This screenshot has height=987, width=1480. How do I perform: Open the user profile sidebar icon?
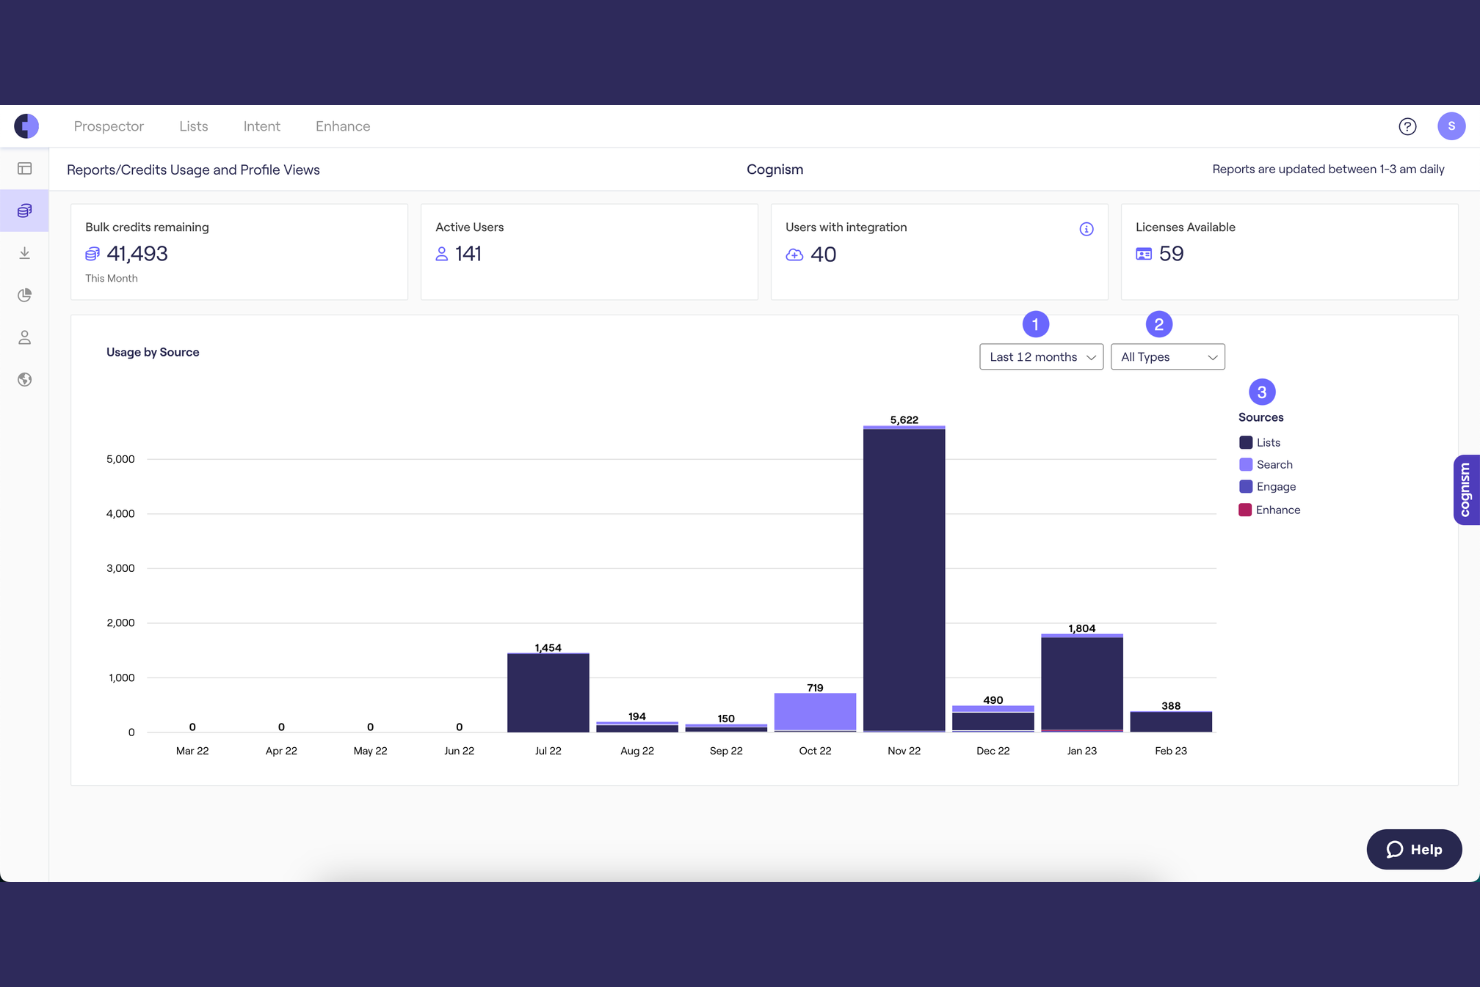pyautogui.click(x=25, y=338)
